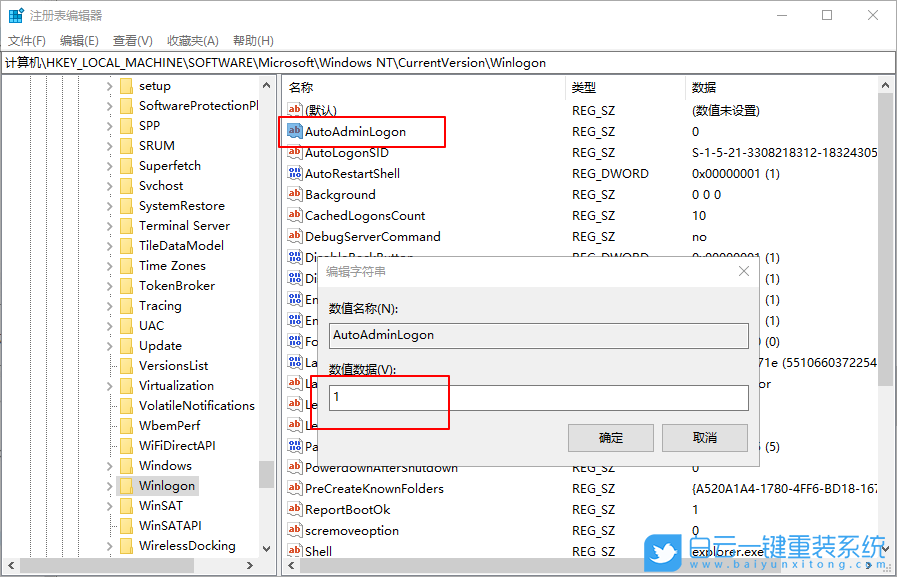This screenshot has width=897, height=577.
Task: Click the Winlogon folder icon in the tree
Action: point(129,485)
